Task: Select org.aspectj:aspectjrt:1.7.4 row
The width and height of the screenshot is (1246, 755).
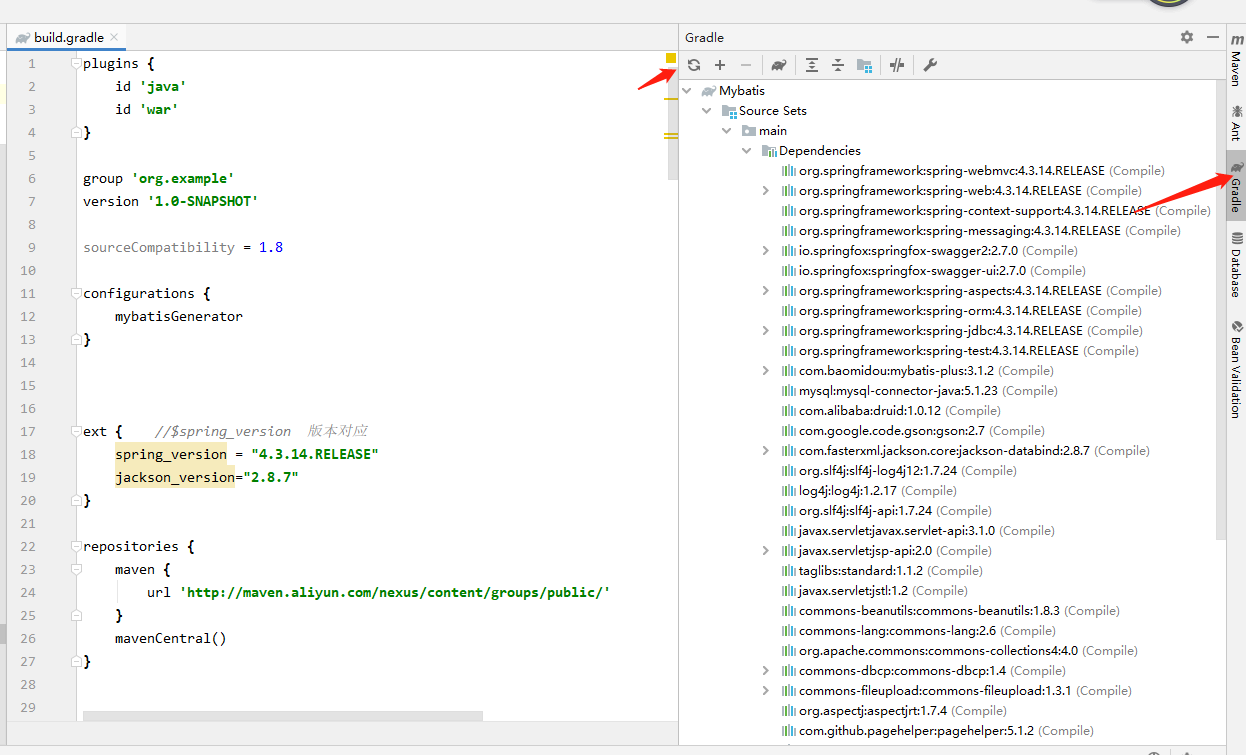Action: 893,711
